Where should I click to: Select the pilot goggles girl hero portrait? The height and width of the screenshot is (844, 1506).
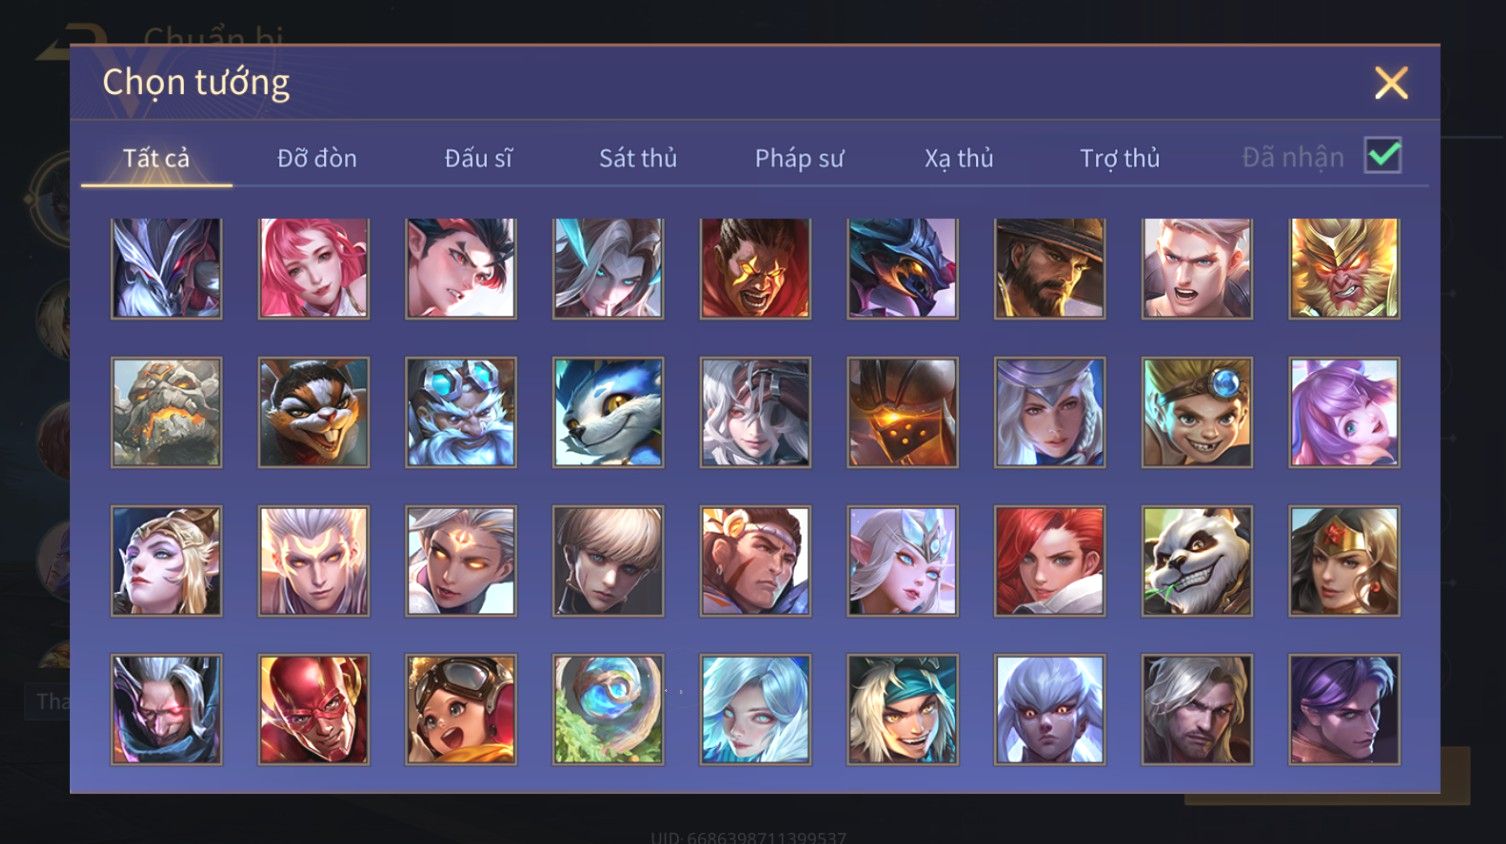[x=461, y=709]
